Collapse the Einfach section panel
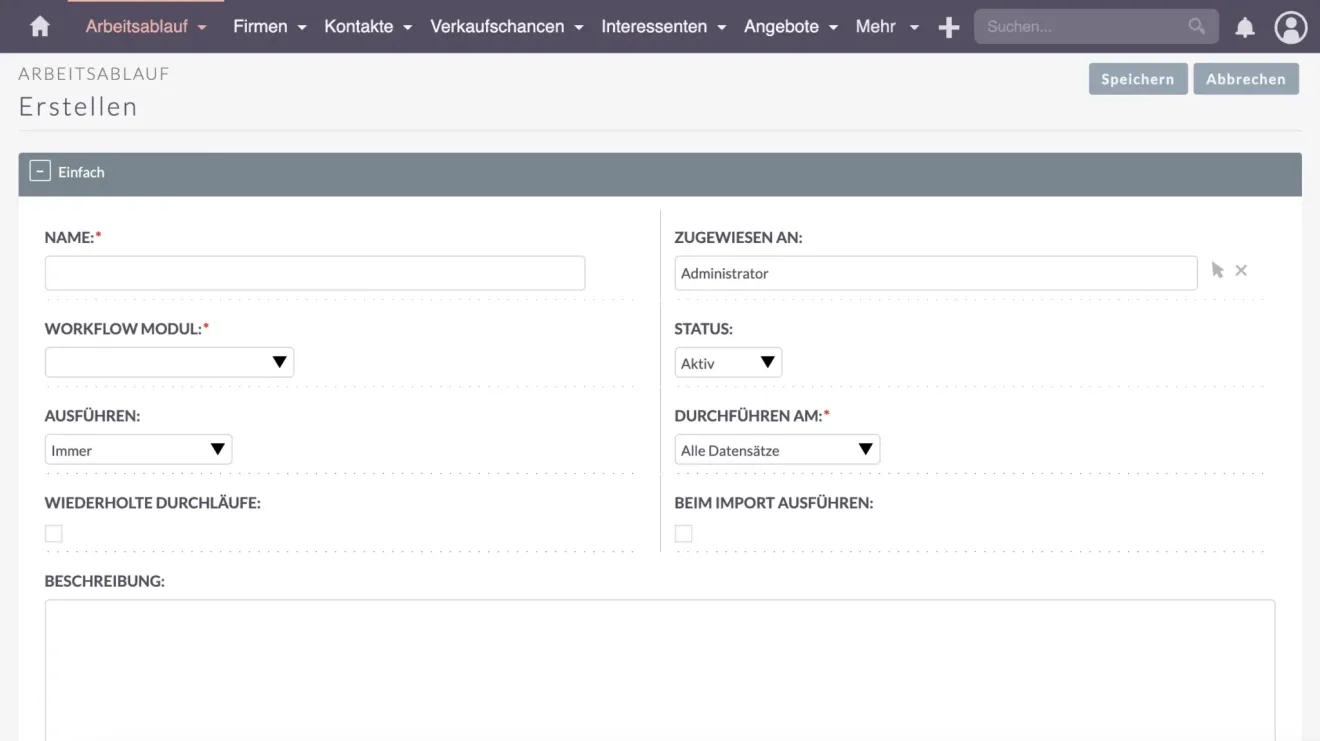This screenshot has height=741, width=1320. 40,170
